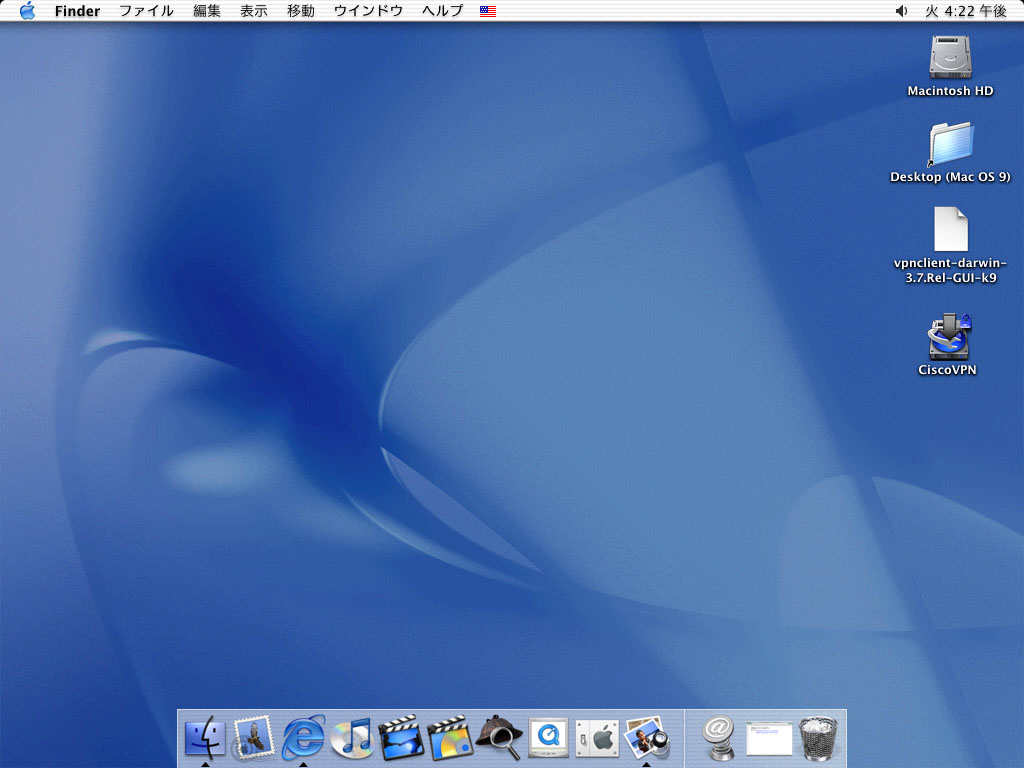Click the volume speaker icon
Viewport: 1024px width, 768px height.
click(901, 11)
